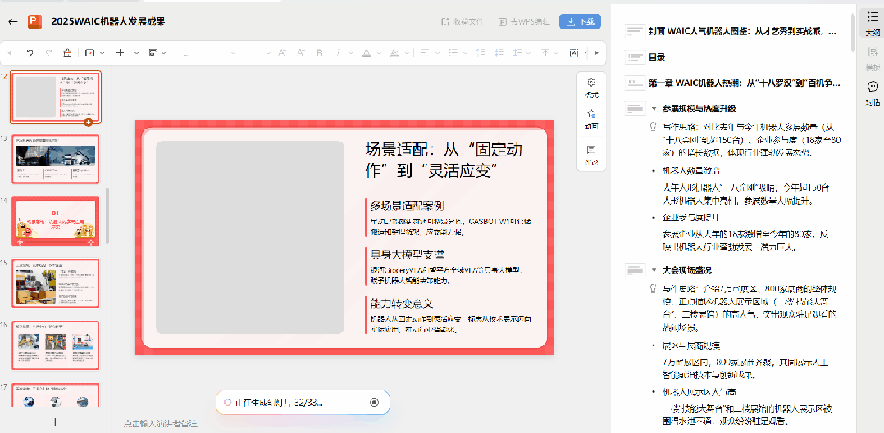
Task: Click the text alignment icon
Action: point(424,53)
